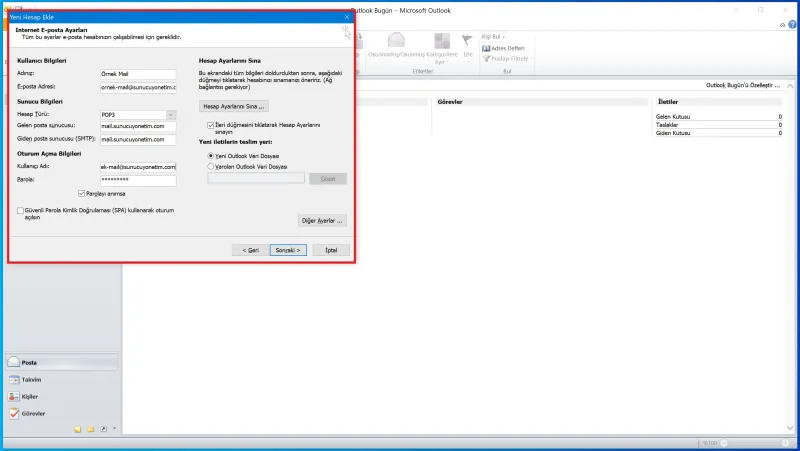Collapse the ribbon using the caret icon
The height and width of the screenshot is (451, 800).
point(782,25)
